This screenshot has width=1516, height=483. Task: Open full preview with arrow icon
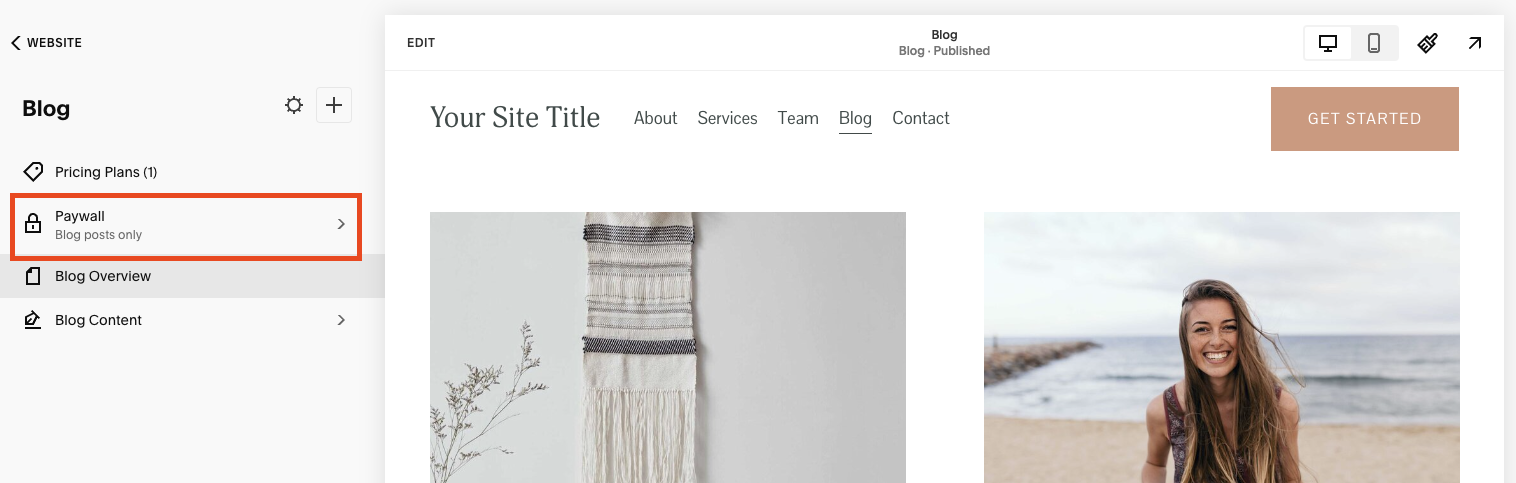point(1475,43)
